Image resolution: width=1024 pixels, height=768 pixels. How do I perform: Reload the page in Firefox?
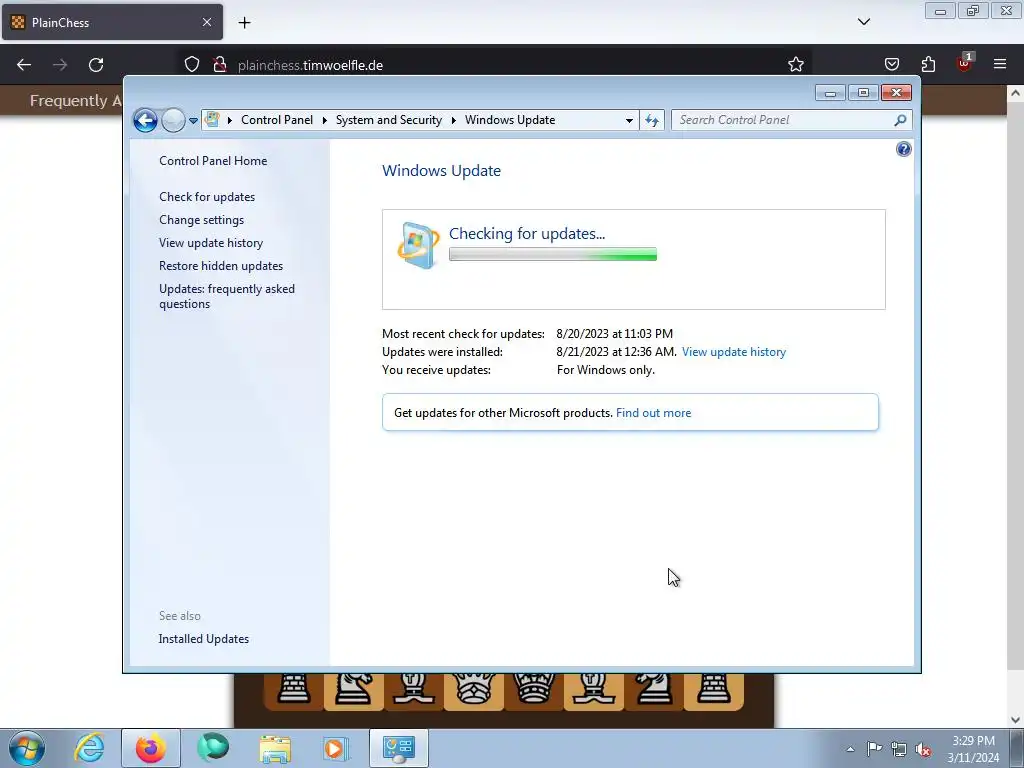(96, 65)
